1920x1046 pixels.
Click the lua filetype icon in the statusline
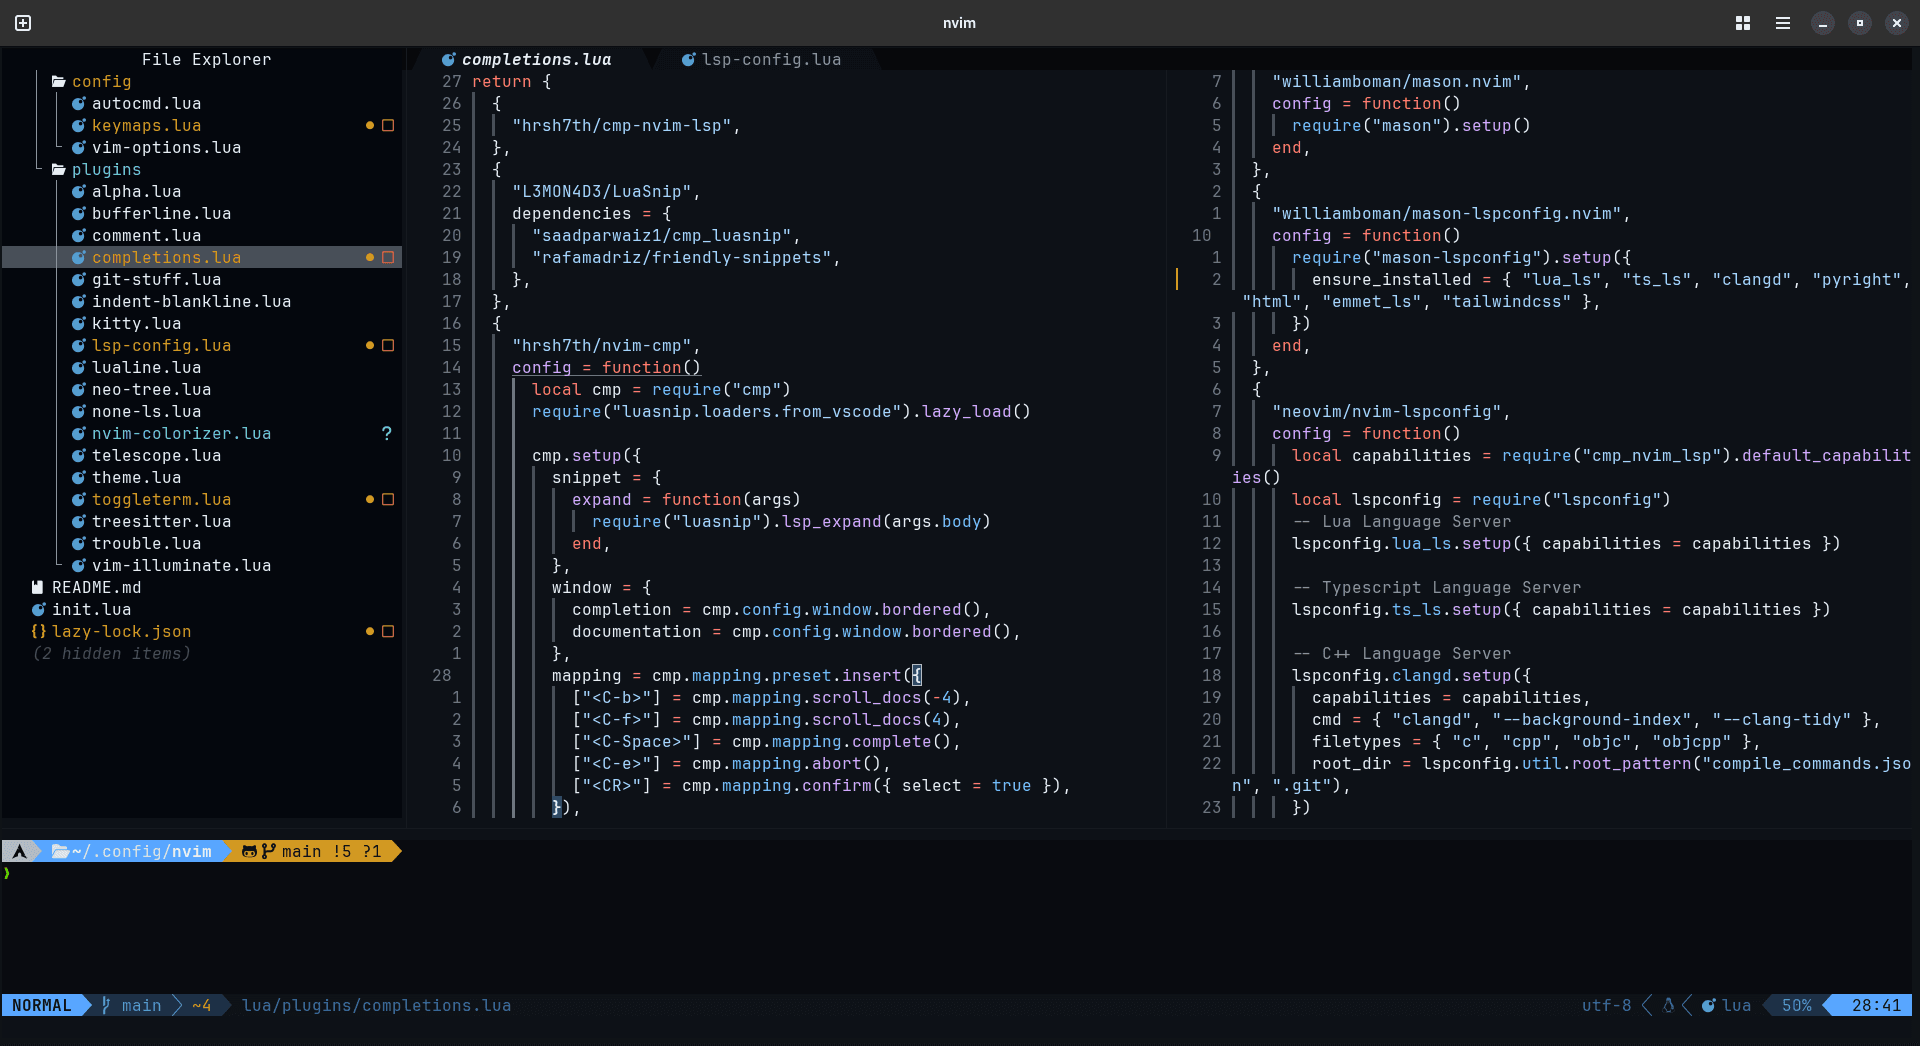tap(1709, 1005)
